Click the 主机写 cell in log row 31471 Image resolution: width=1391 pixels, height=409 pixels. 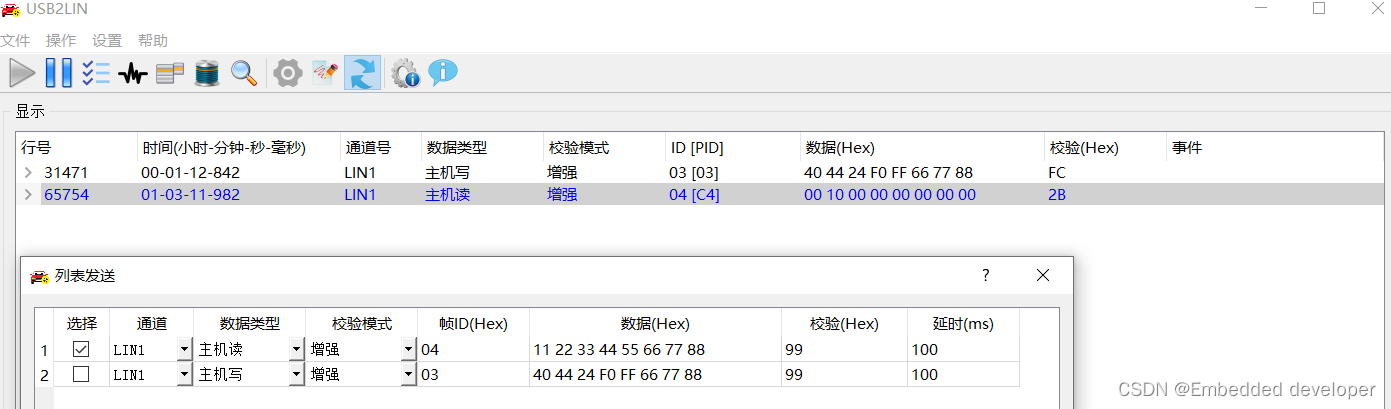click(447, 173)
